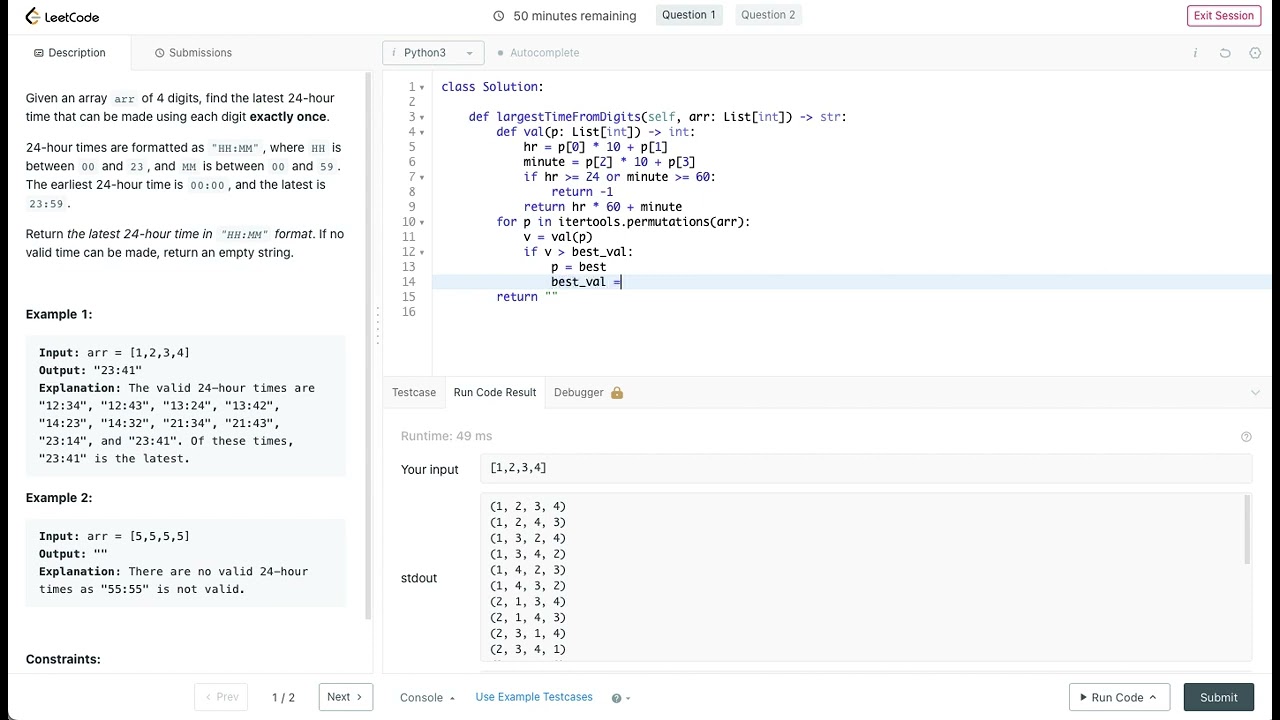Click the 'return ""' line 15 in editor

click(x=527, y=298)
